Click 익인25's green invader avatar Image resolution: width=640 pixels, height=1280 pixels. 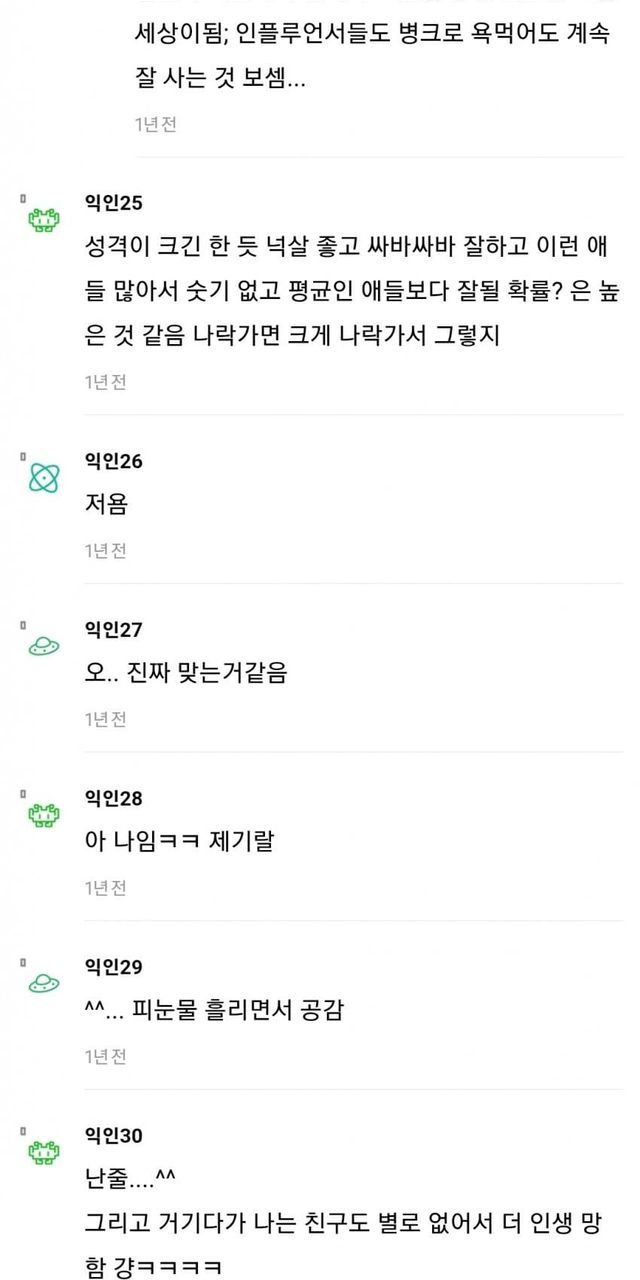(x=43, y=220)
